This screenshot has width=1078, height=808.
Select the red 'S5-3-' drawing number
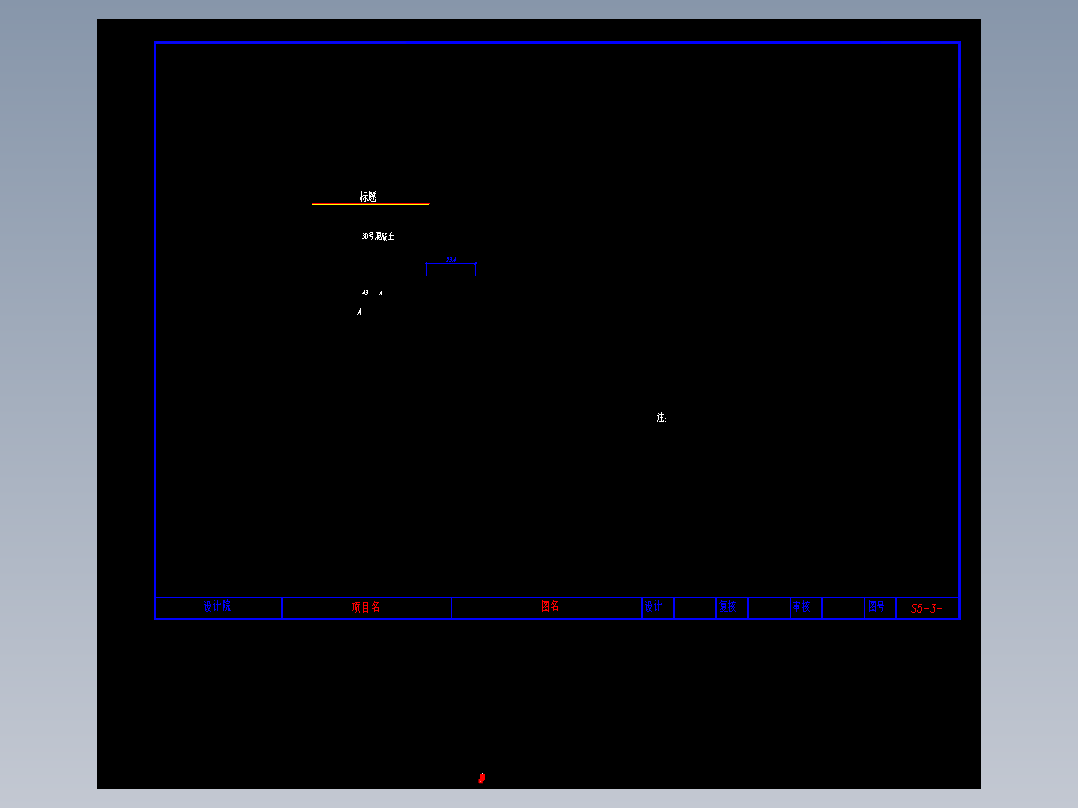point(927,608)
